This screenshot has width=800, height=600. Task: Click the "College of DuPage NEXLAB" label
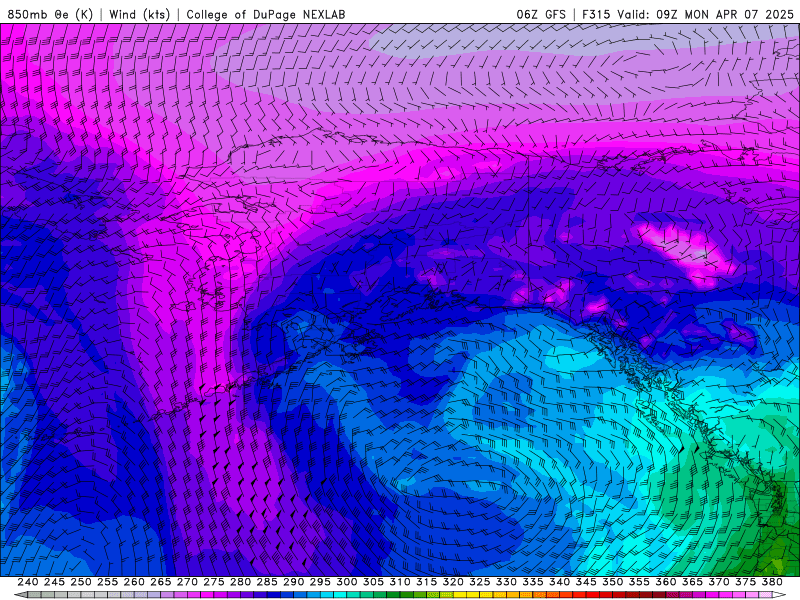265,14
